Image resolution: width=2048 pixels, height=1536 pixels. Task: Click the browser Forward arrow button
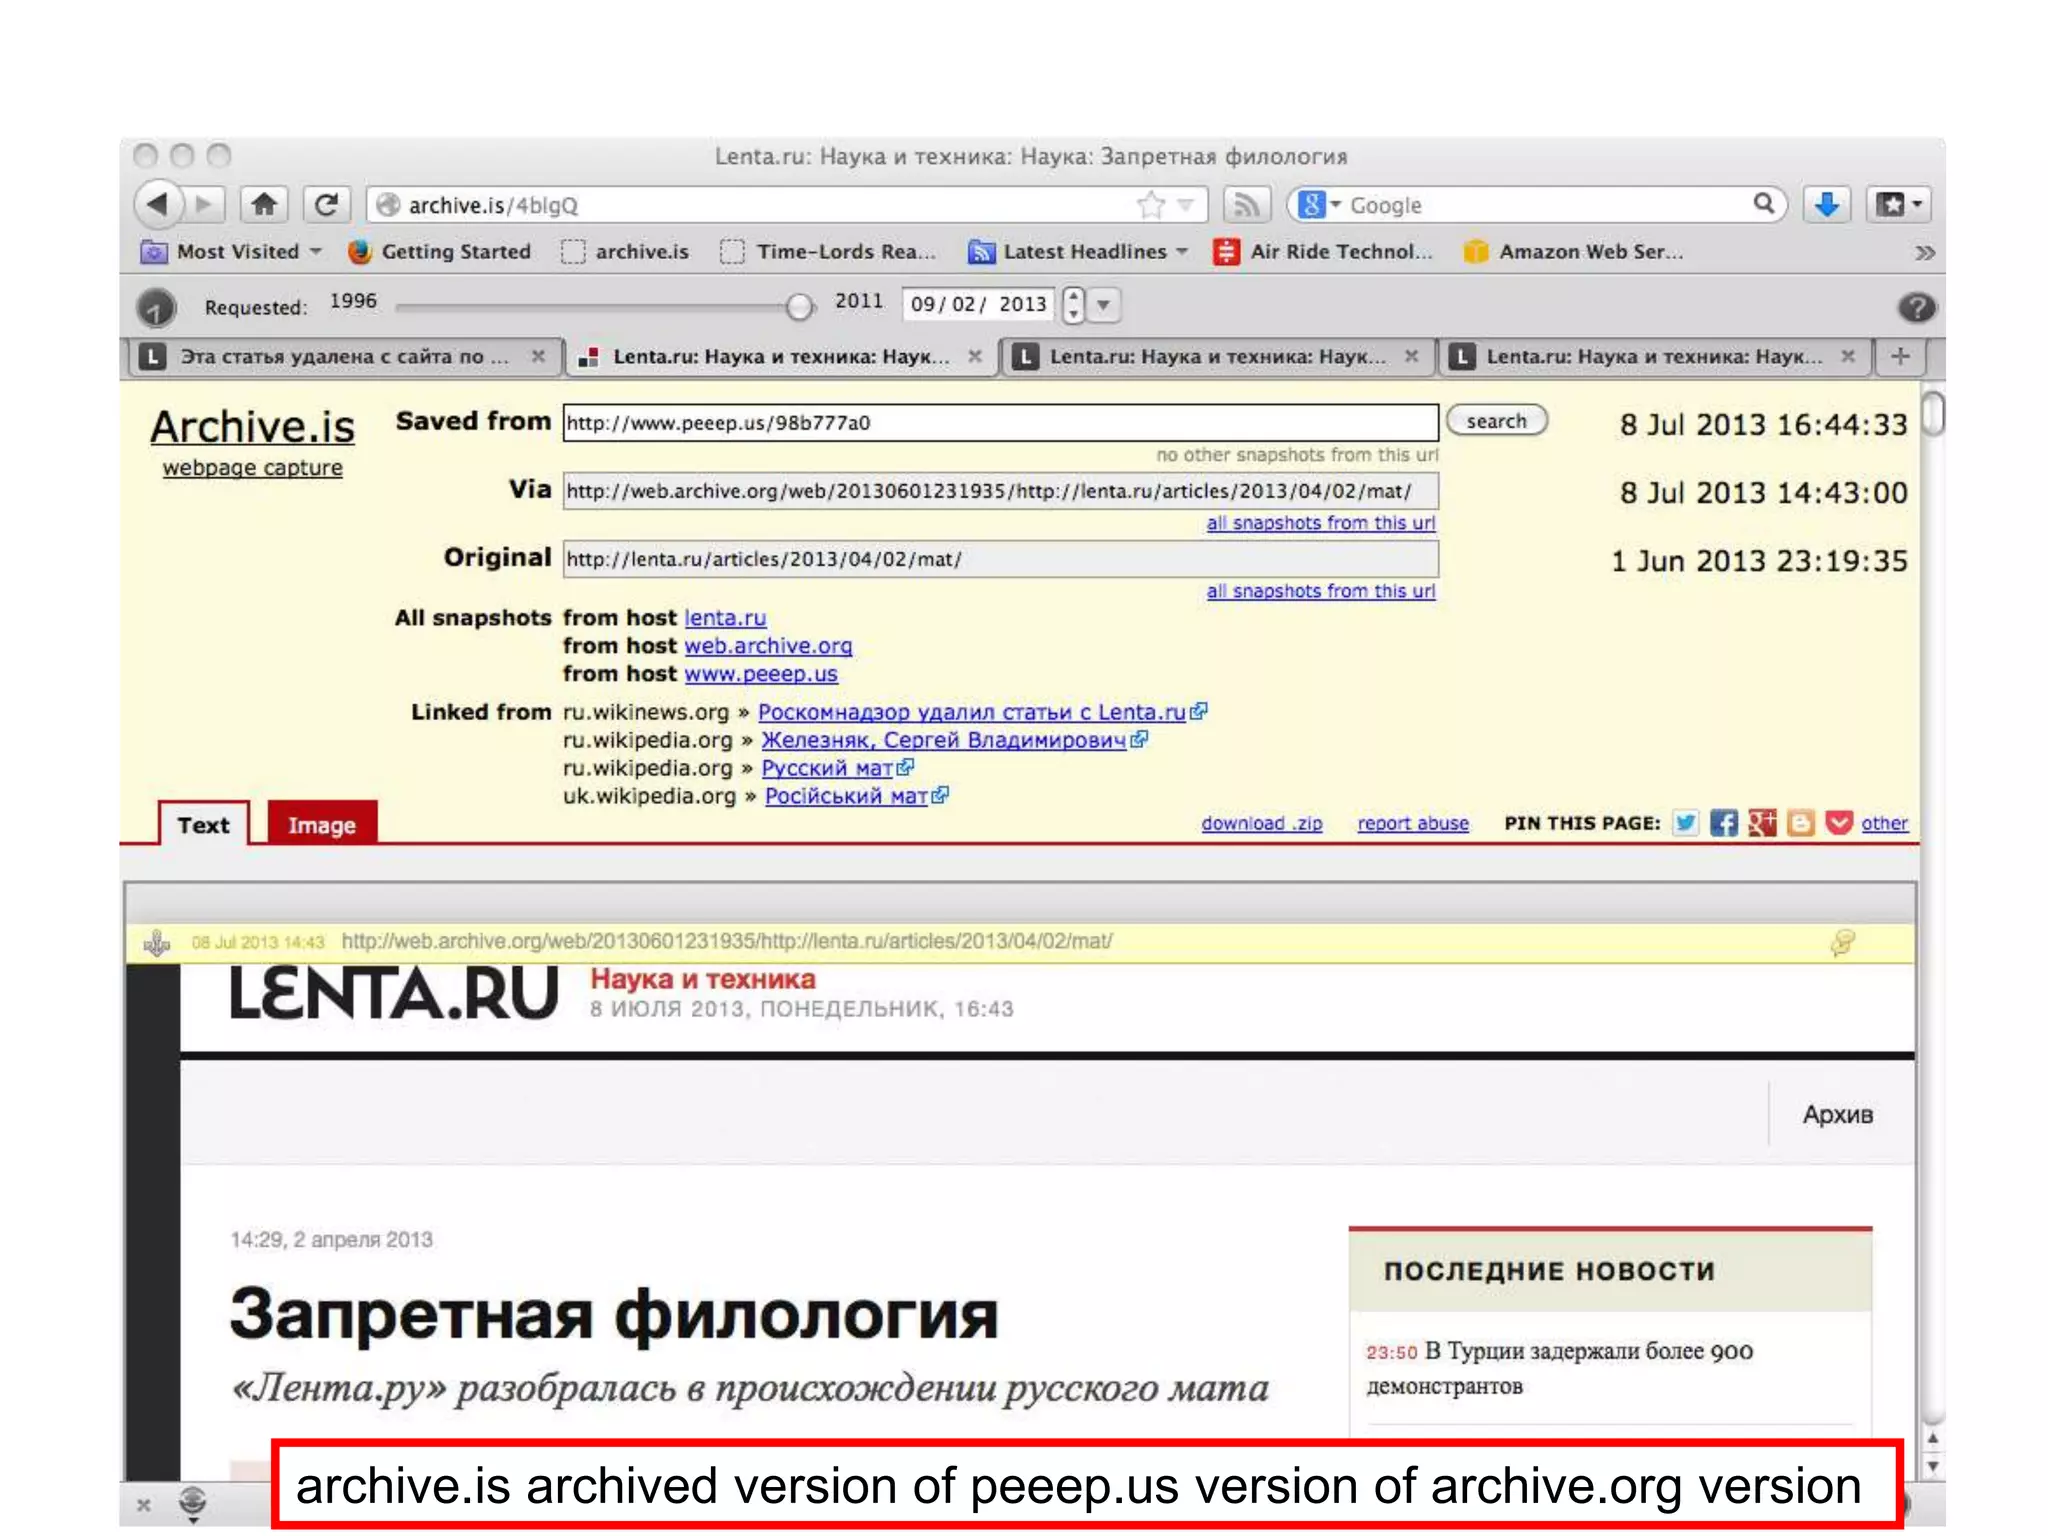click(x=205, y=205)
